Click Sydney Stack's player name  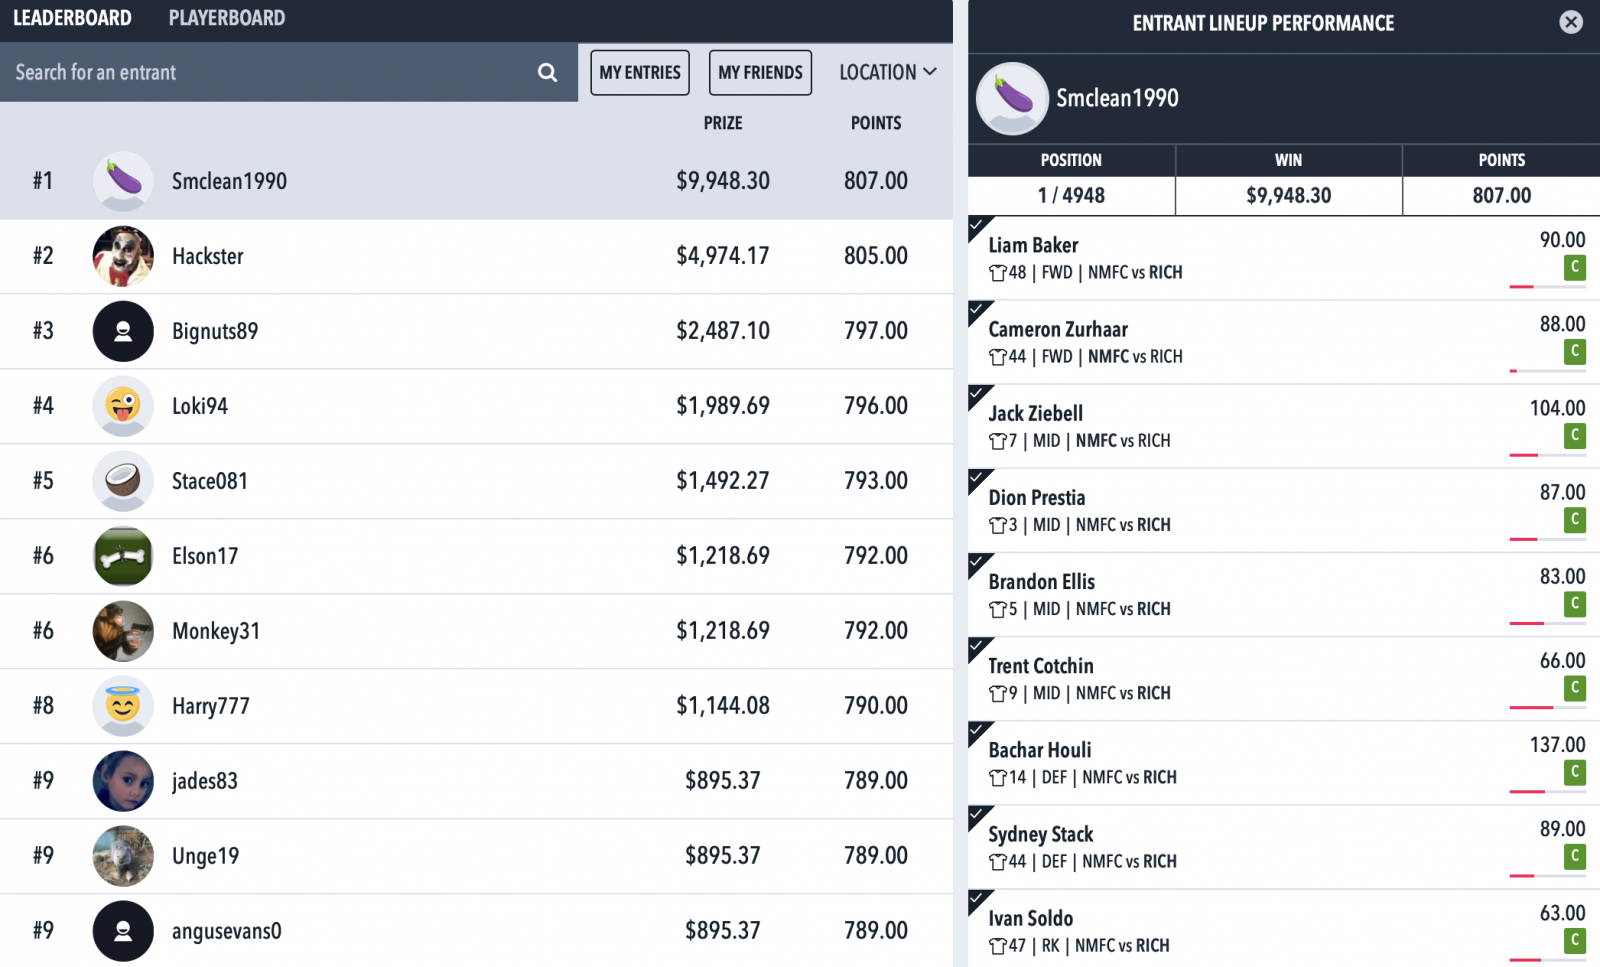point(1040,834)
